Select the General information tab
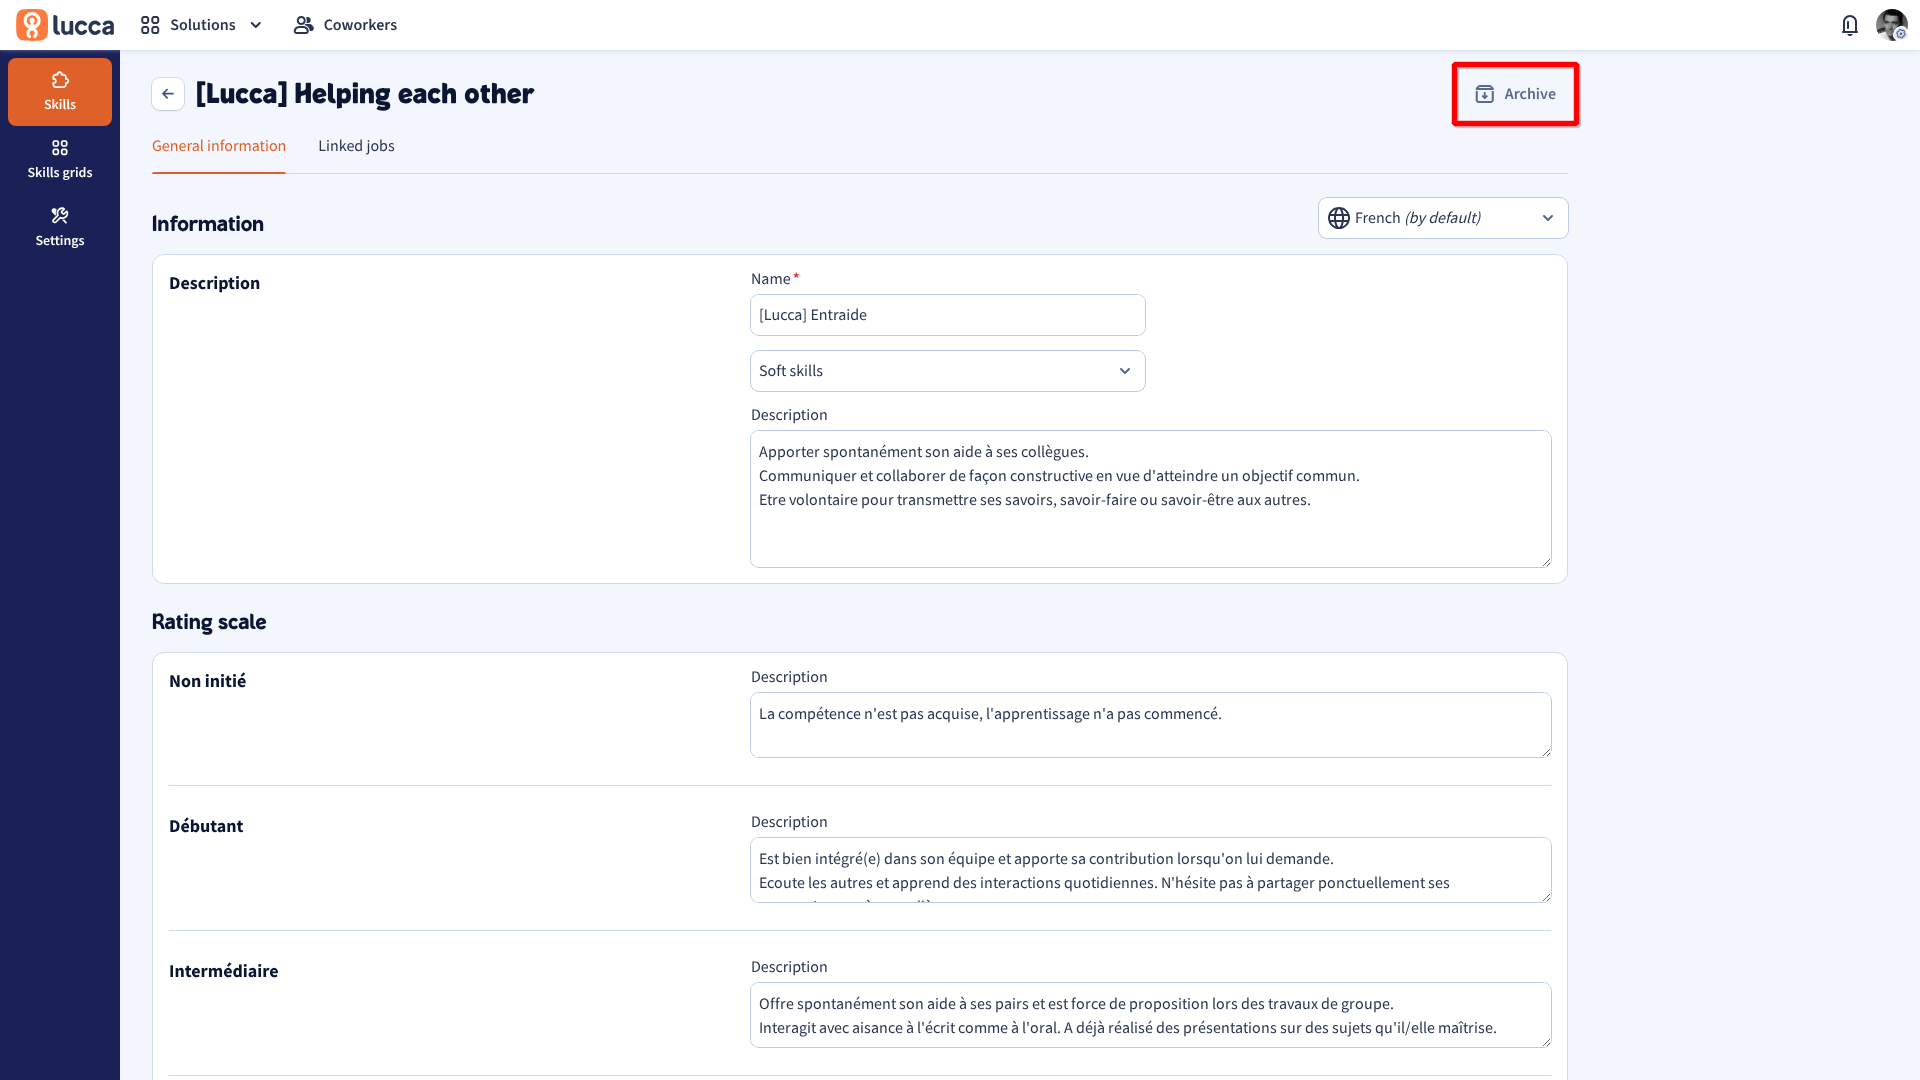Screen dimensions: 1920x1080 pyautogui.click(x=219, y=146)
